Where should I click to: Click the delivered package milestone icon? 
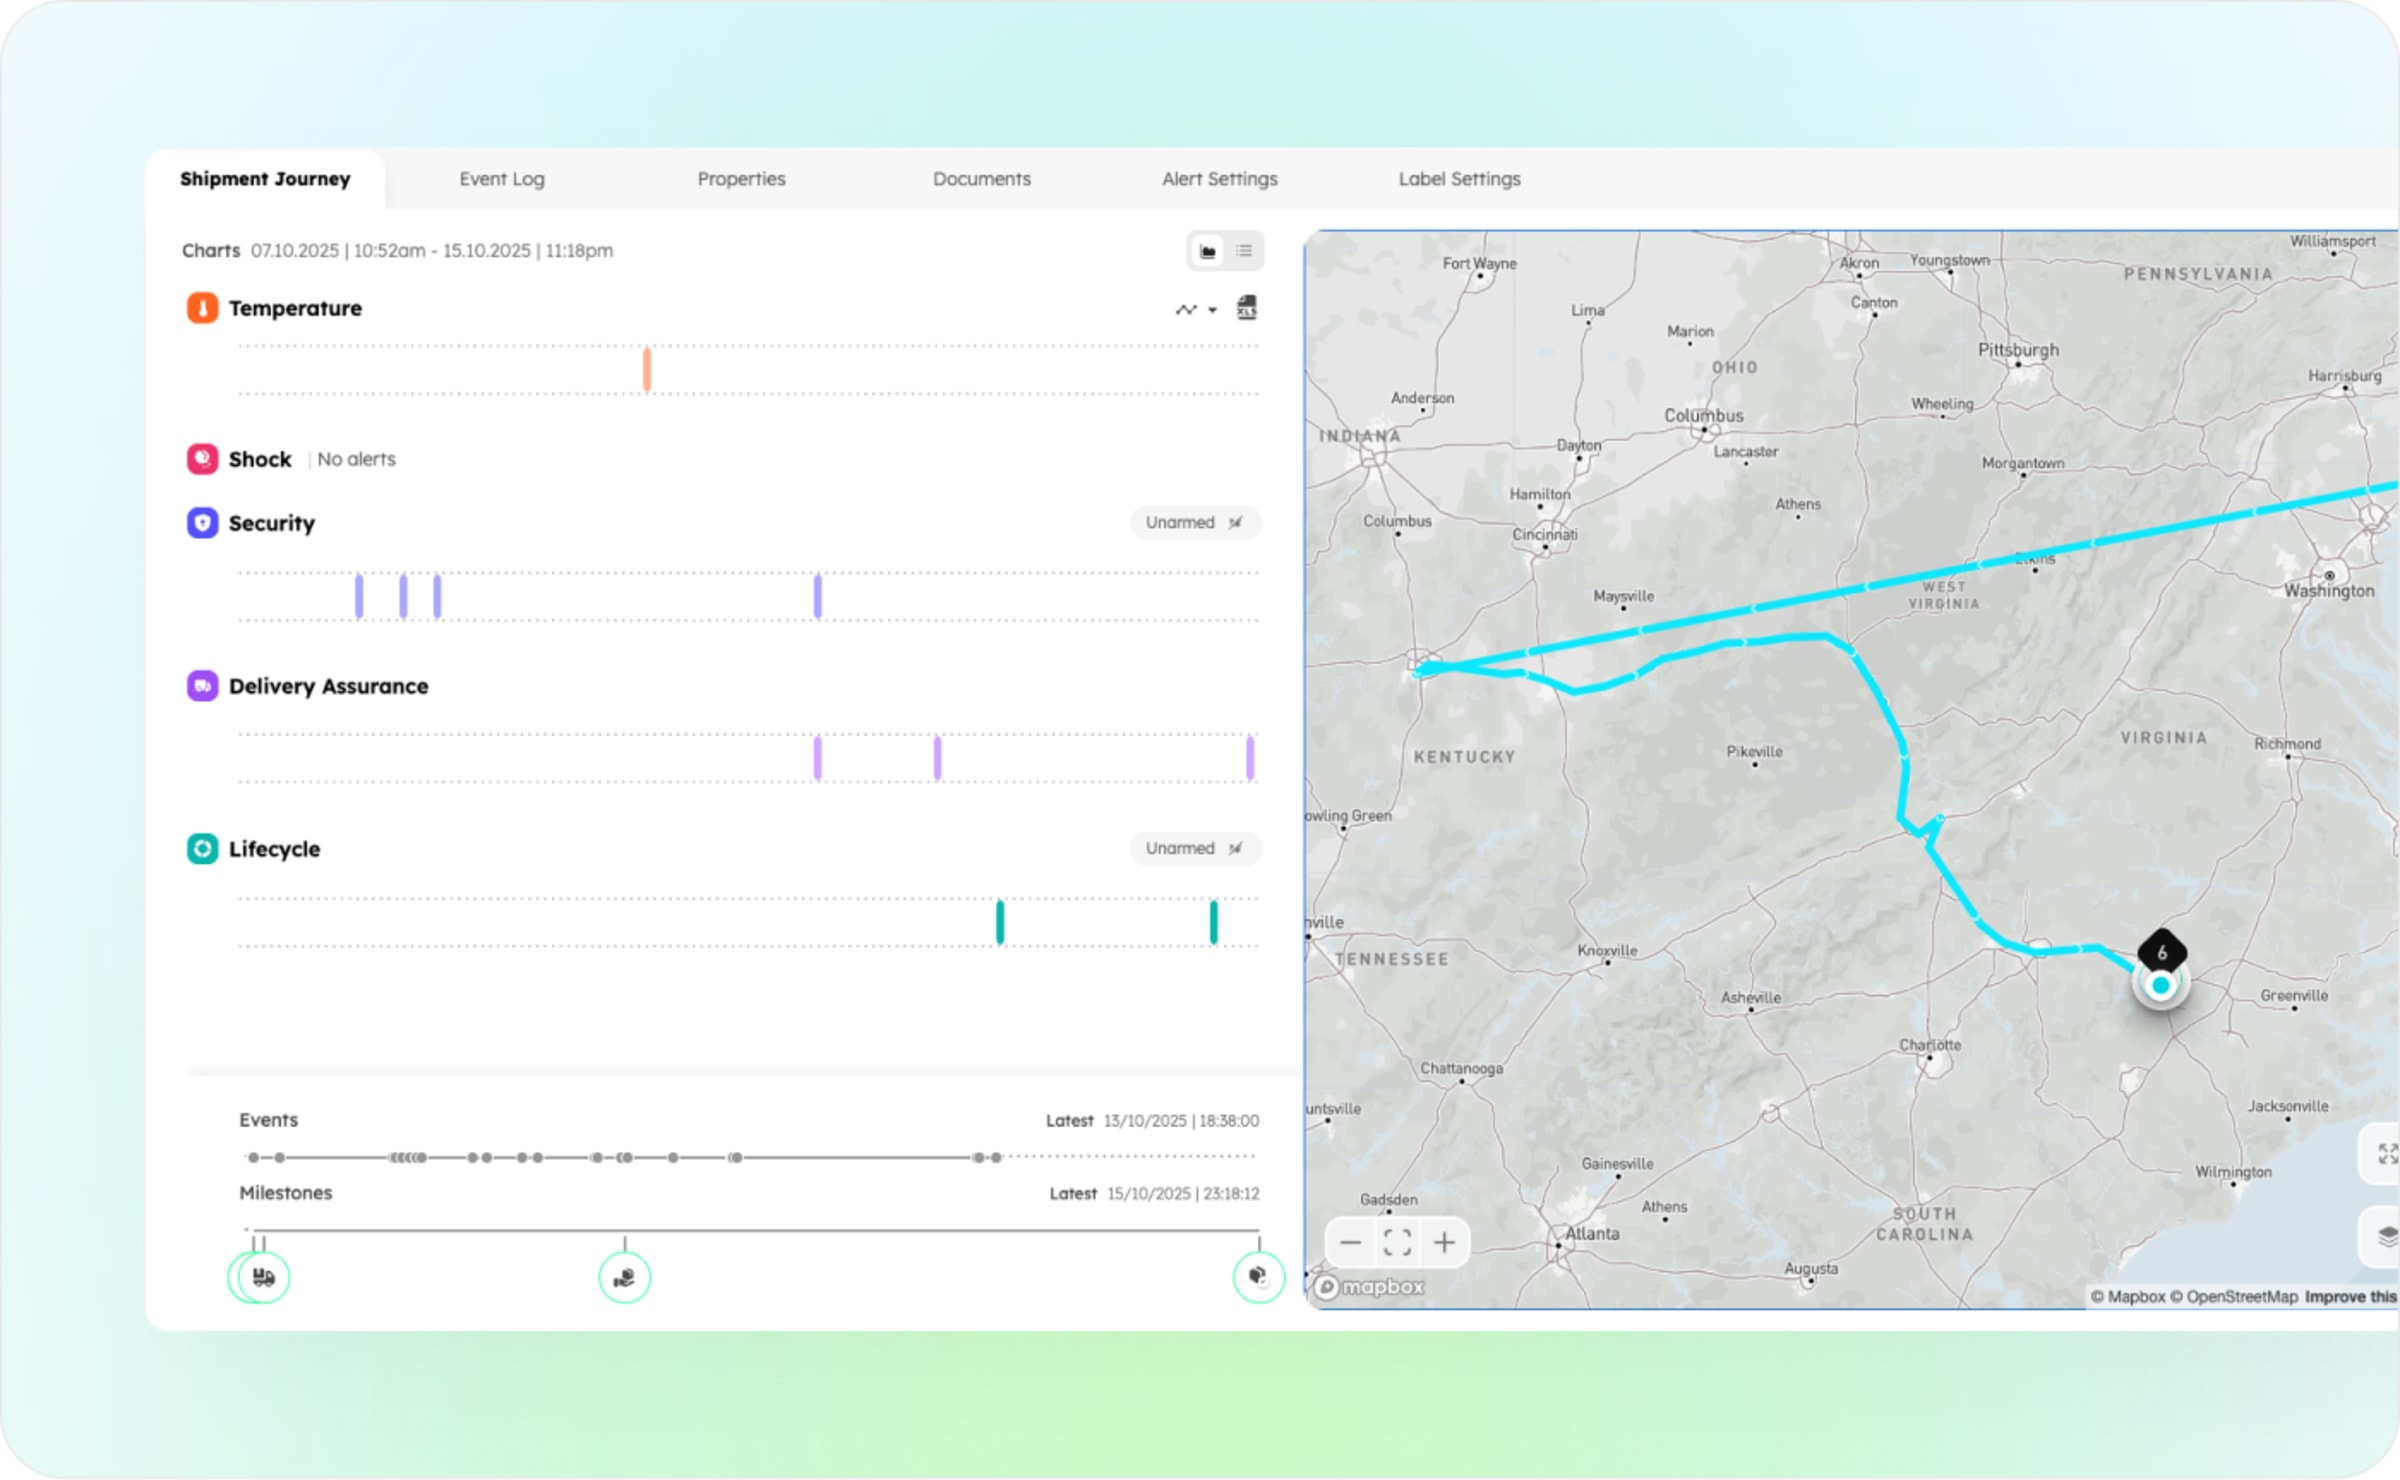(x=1257, y=1276)
